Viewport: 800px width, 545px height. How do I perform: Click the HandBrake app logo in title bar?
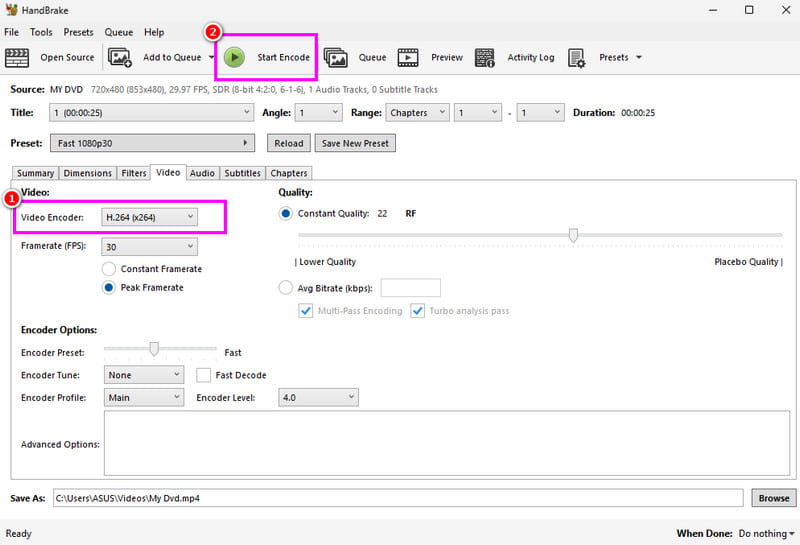point(11,10)
